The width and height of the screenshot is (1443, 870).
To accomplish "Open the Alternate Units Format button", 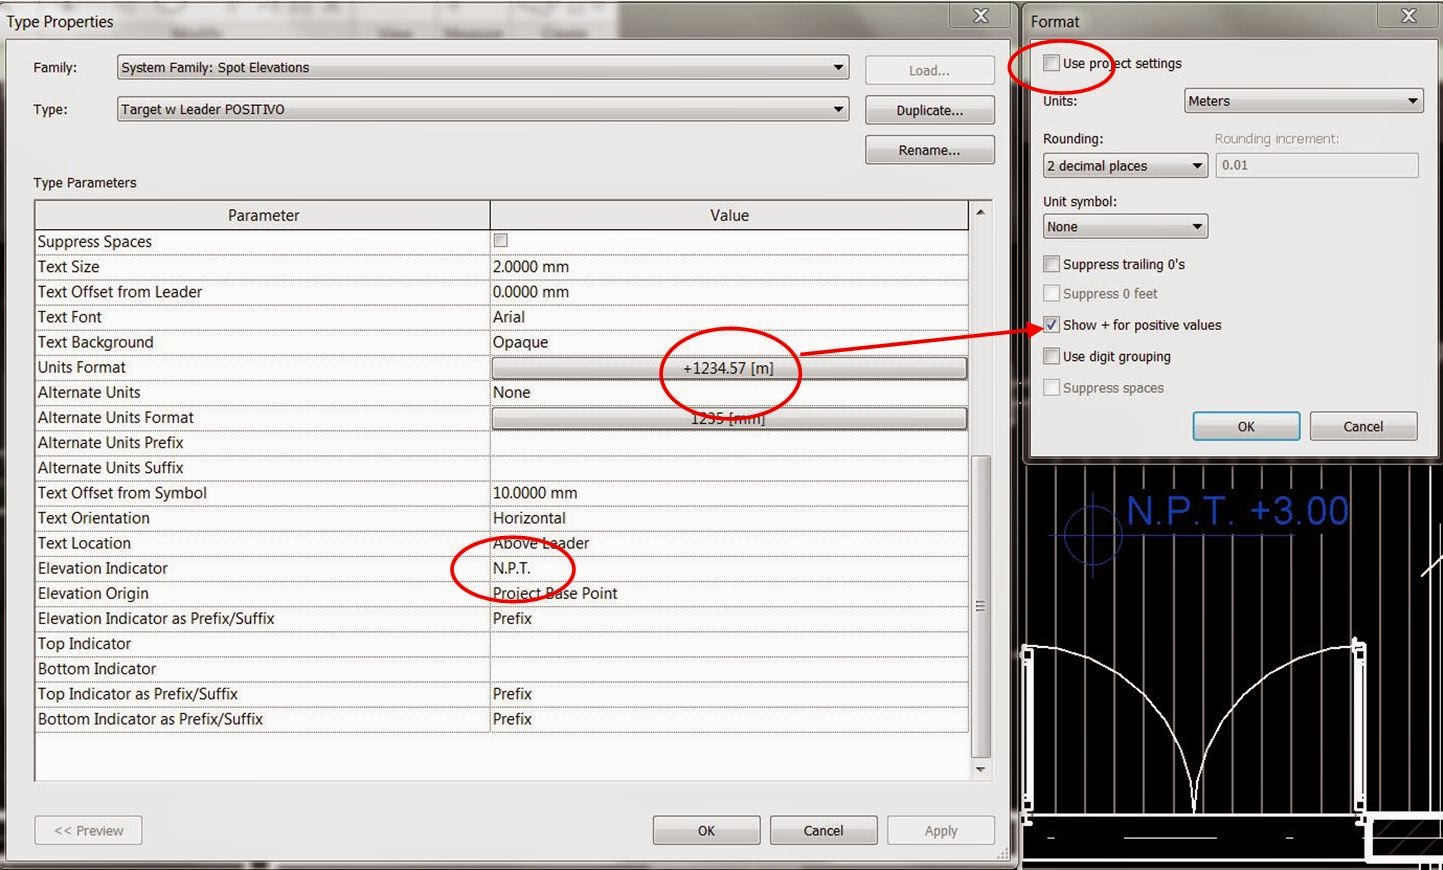I will click(729, 418).
